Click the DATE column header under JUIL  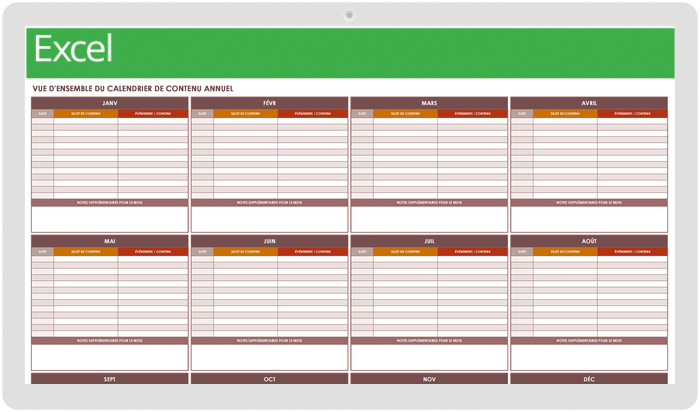click(x=362, y=252)
